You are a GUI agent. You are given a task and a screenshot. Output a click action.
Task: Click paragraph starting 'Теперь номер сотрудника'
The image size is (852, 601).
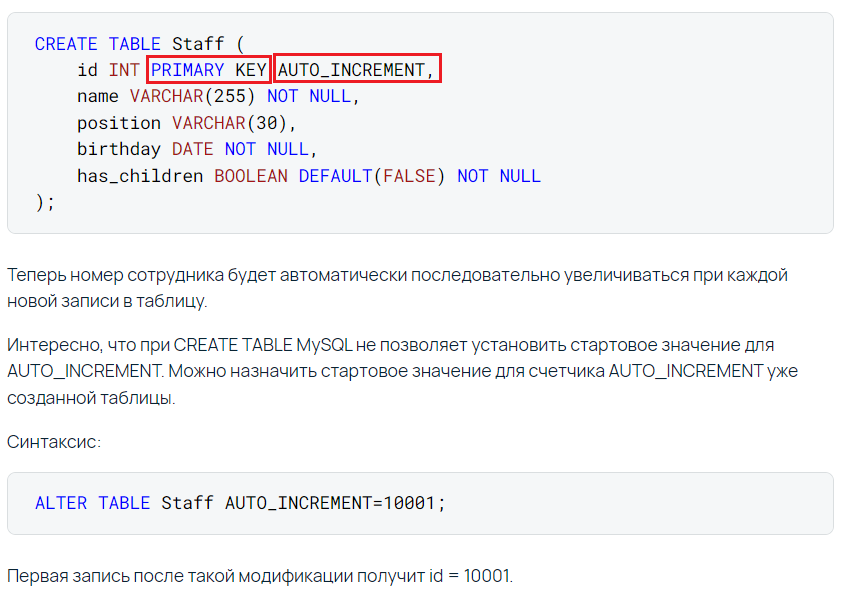coord(397,288)
